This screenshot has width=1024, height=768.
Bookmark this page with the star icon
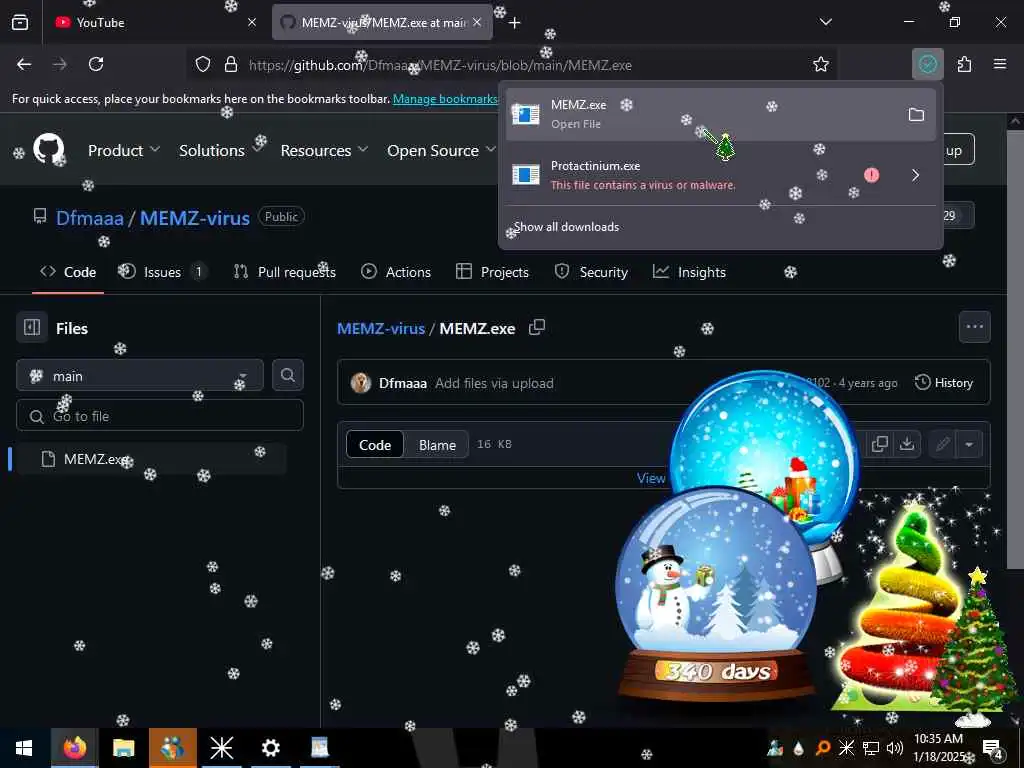click(820, 64)
